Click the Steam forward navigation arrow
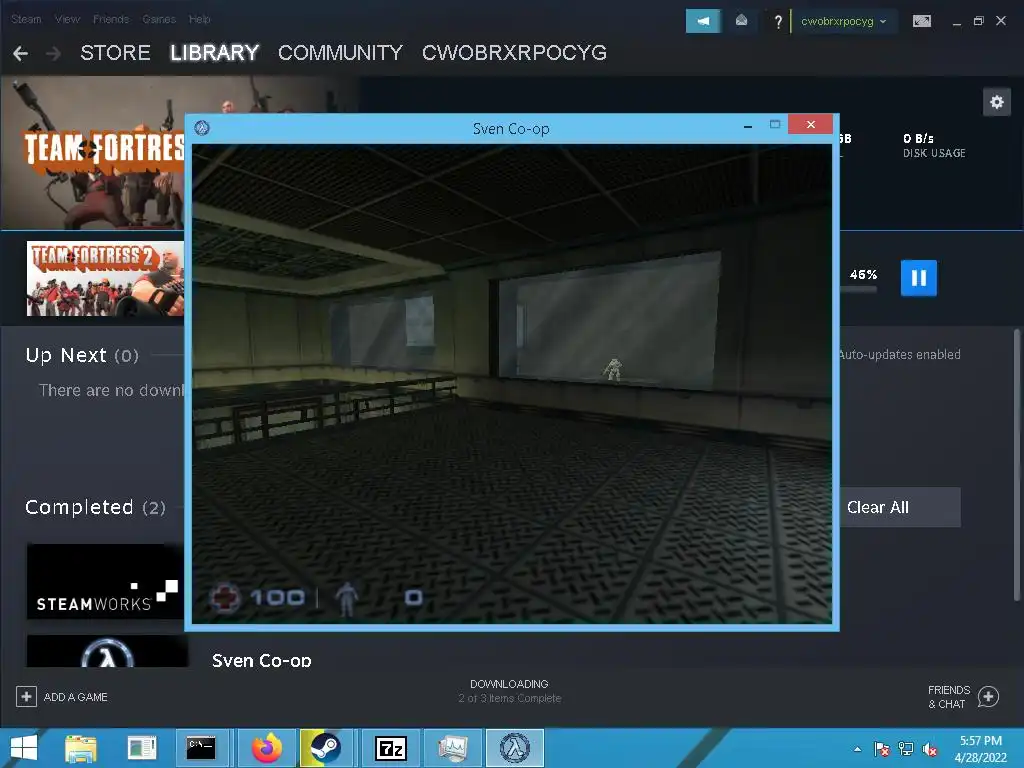The image size is (1024, 768). pos(54,54)
